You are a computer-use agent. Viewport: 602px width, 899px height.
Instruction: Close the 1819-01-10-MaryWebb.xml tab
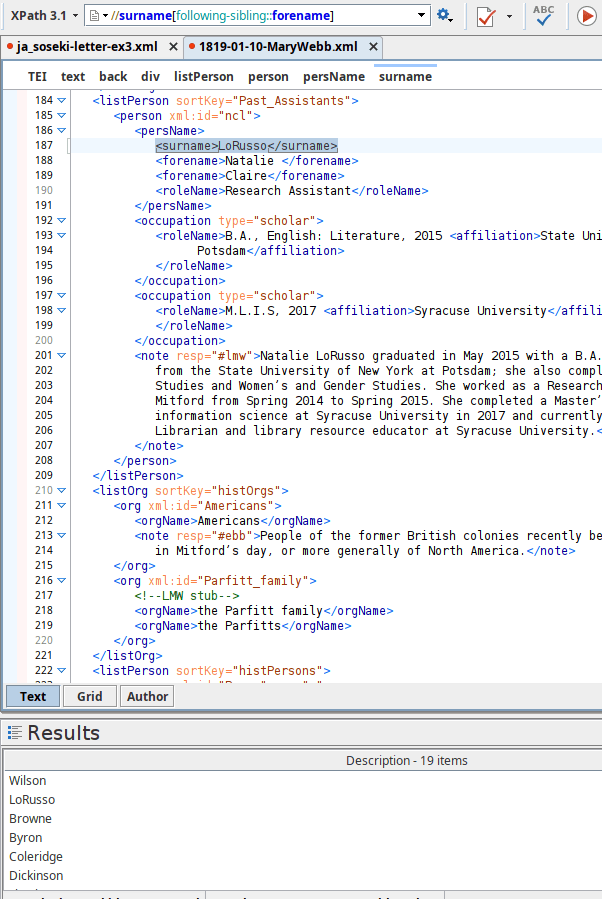click(x=373, y=47)
